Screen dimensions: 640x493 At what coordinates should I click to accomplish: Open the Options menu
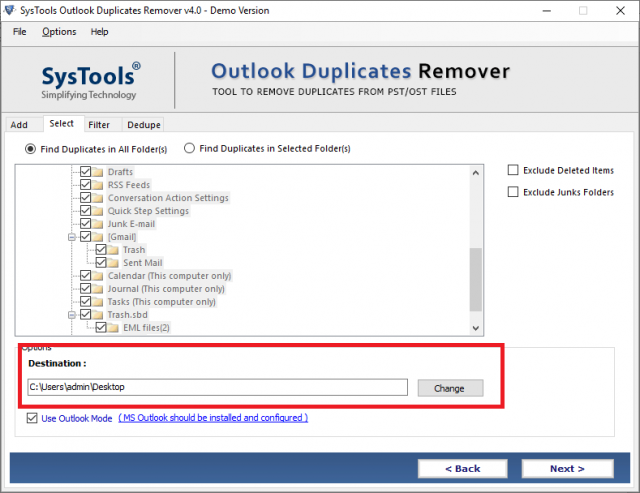[x=59, y=32]
